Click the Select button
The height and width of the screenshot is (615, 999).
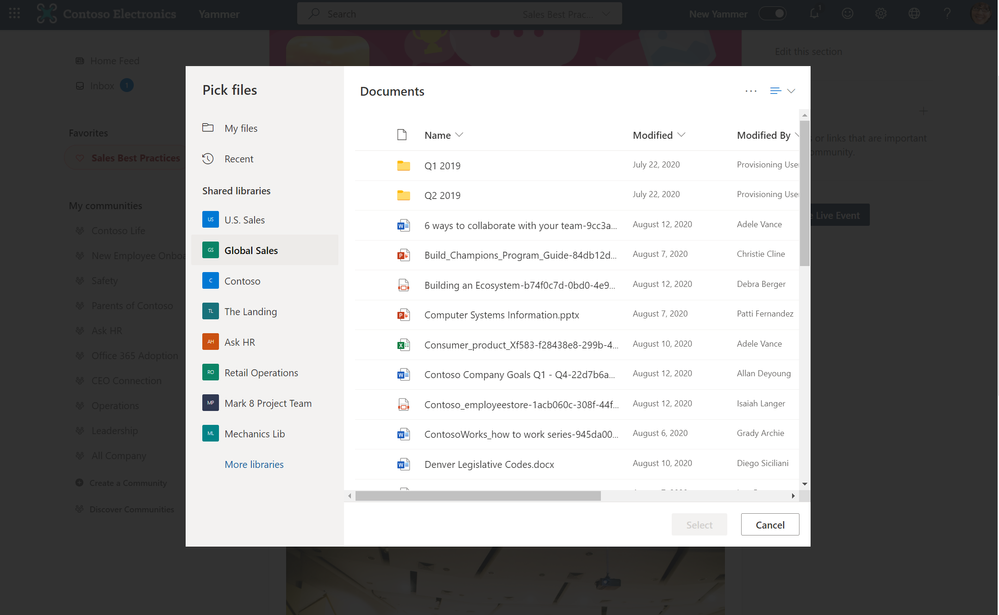tap(699, 525)
